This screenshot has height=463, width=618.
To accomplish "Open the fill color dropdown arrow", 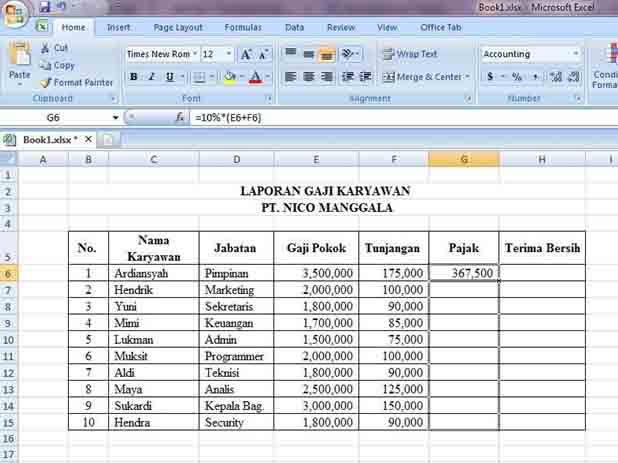I will click(x=242, y=77).
